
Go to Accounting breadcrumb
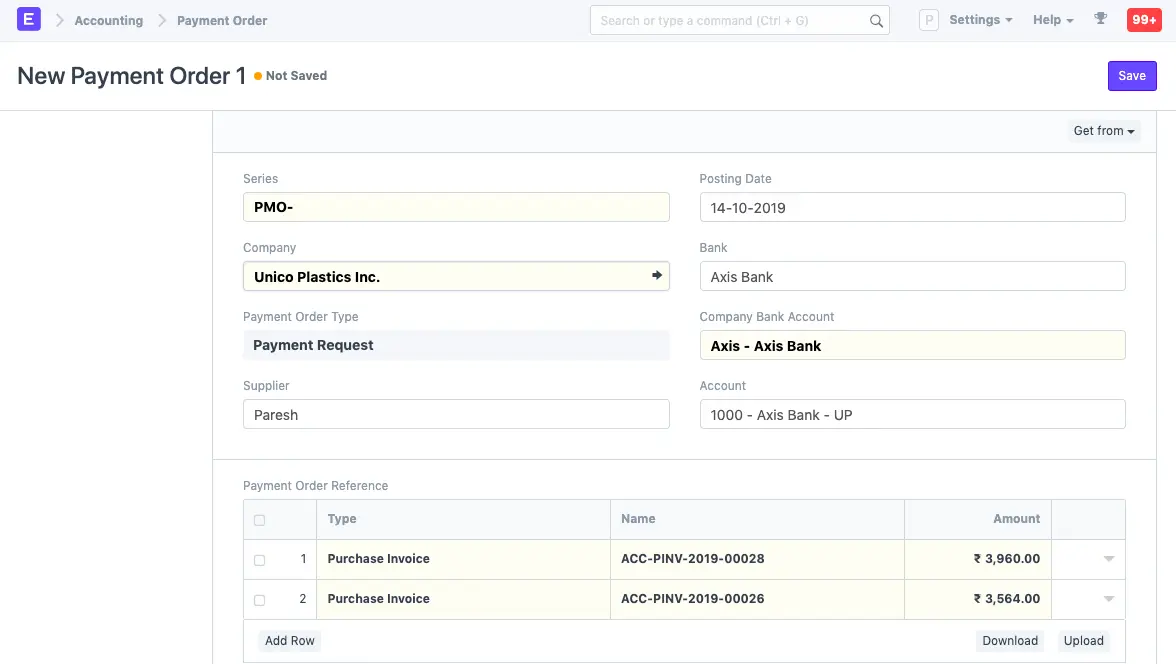tap(109, 21)
